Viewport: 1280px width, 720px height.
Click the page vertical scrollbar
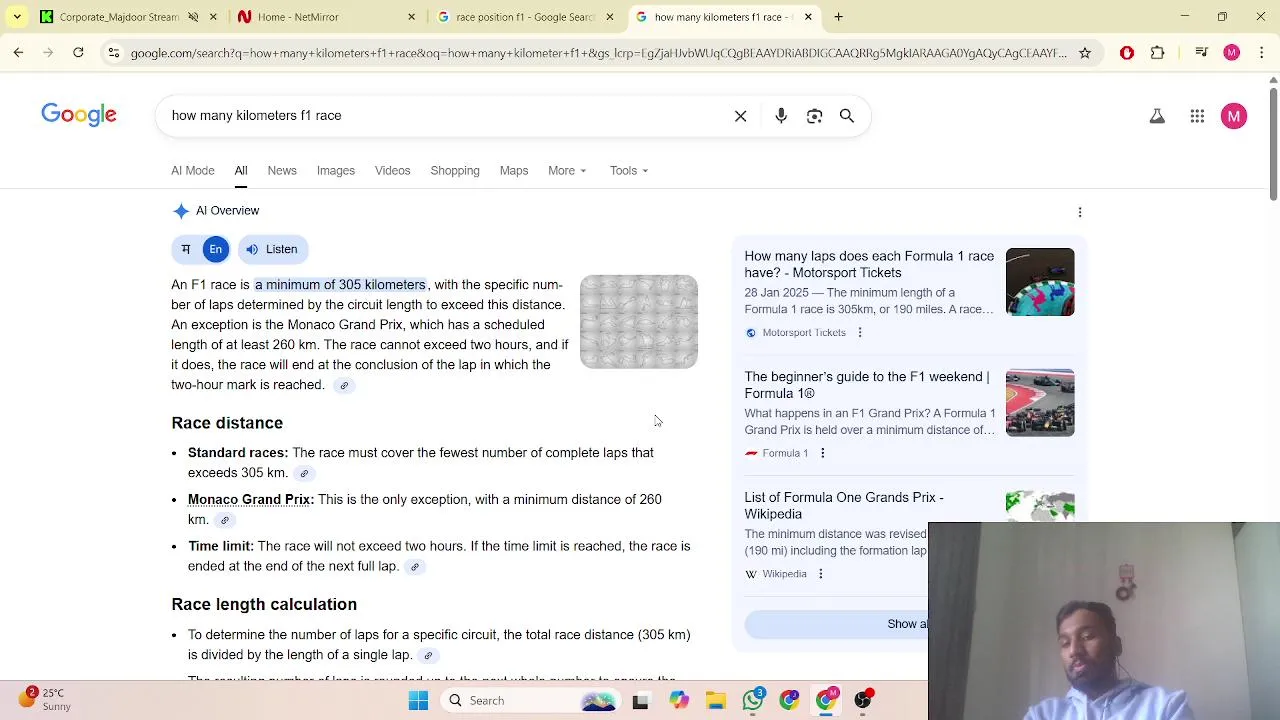(1273, 145)
